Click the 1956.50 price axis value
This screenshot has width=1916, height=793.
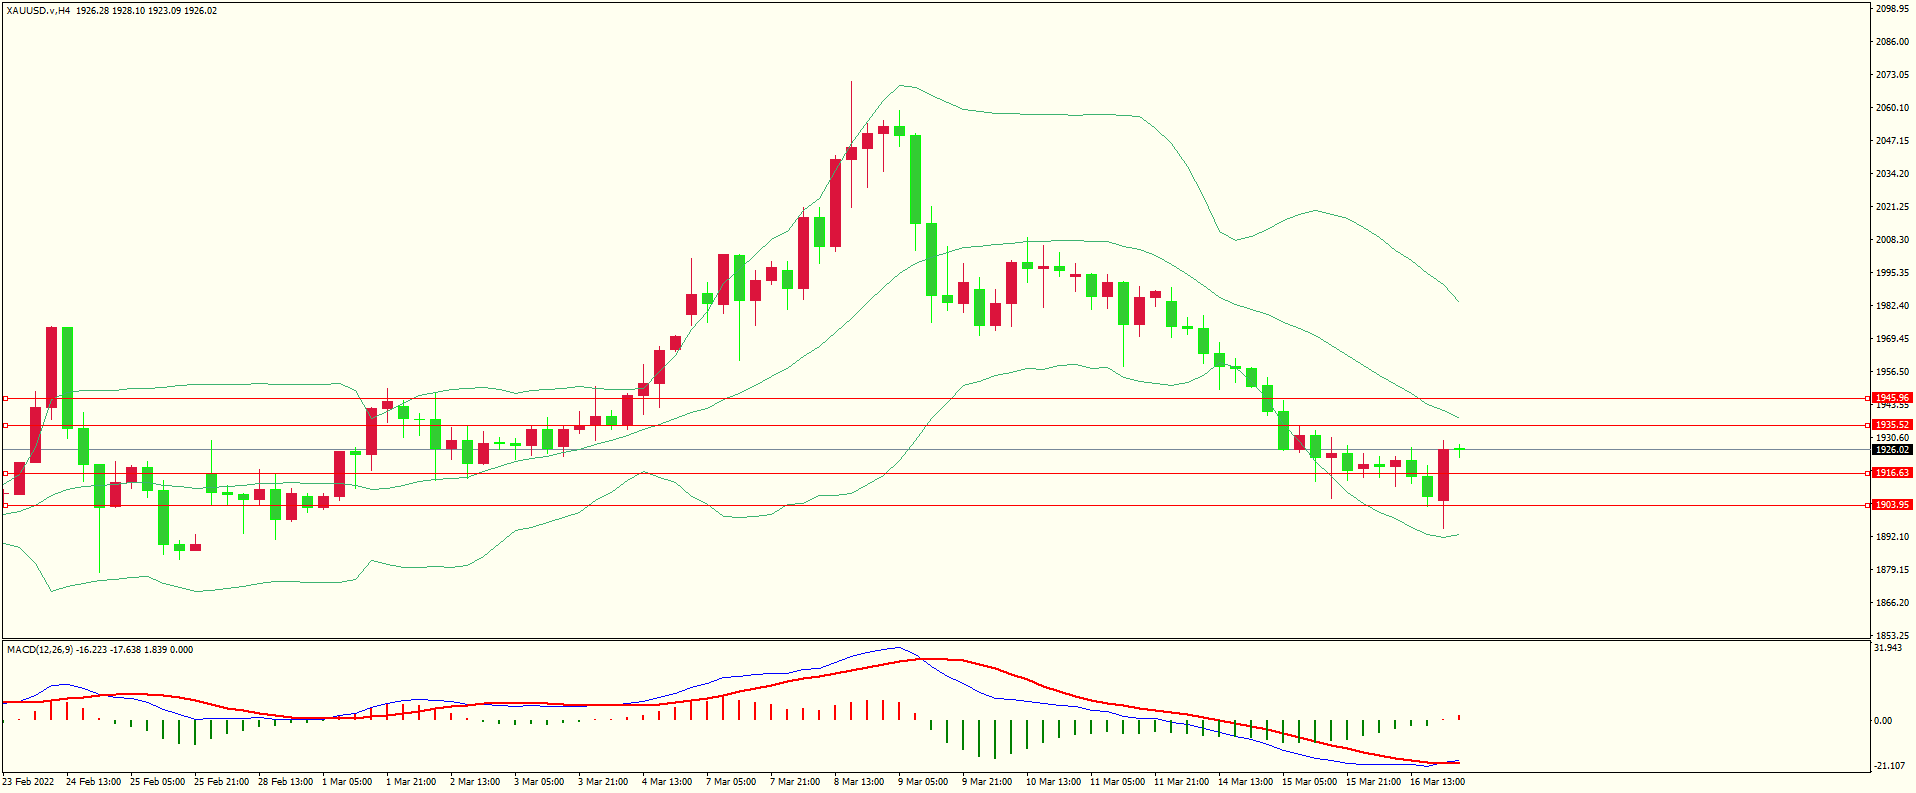point(1892,372)
